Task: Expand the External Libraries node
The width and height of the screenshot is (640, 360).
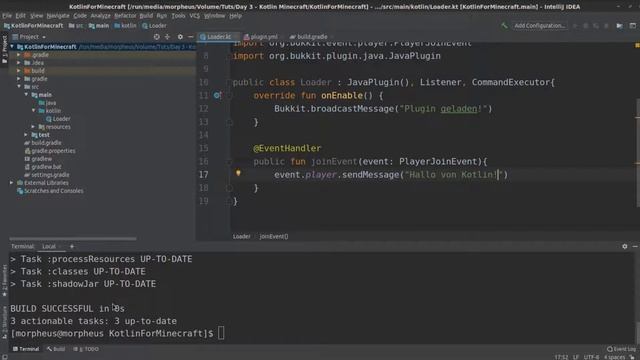Action: click(x=11, y=183)
